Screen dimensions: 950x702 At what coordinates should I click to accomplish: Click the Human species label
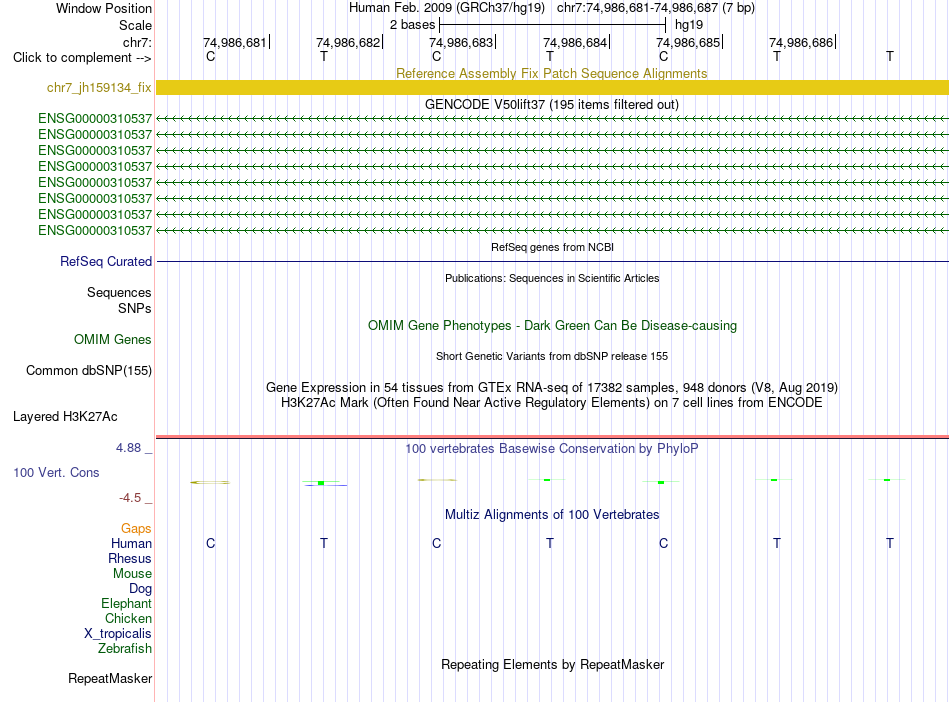(x=131, y=544)
